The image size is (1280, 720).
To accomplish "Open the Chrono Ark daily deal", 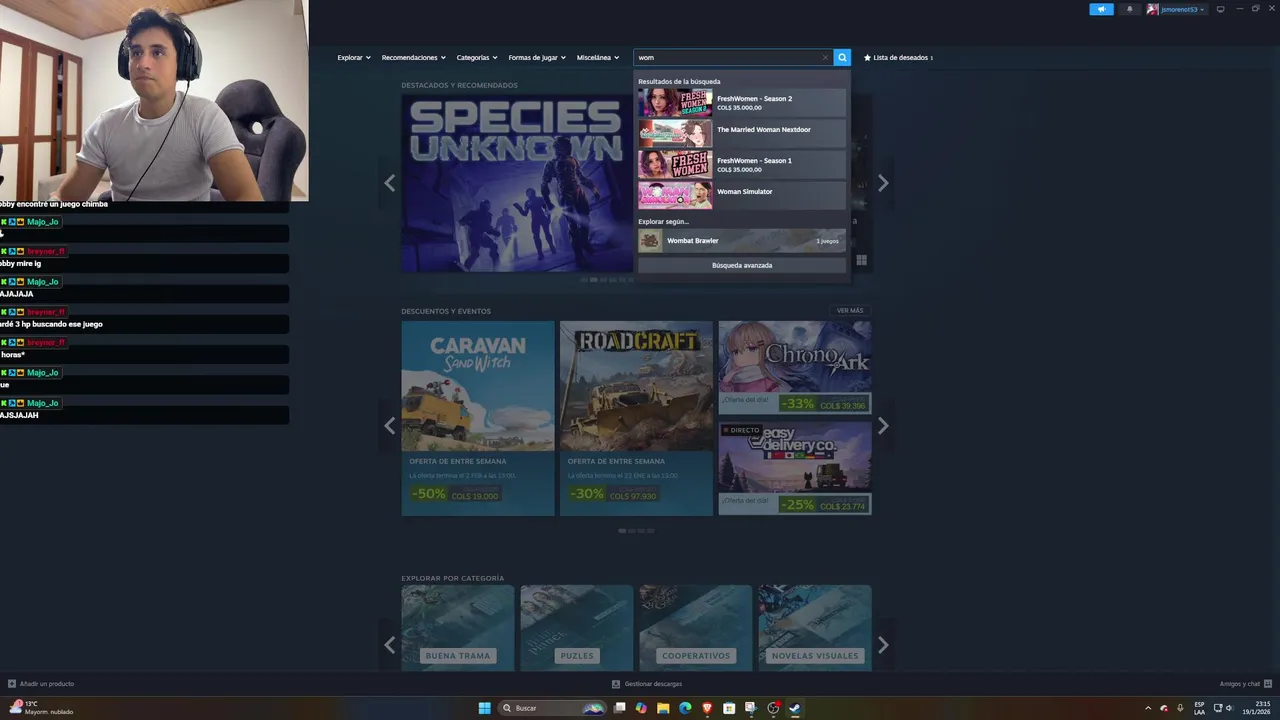I will point(795,368).
